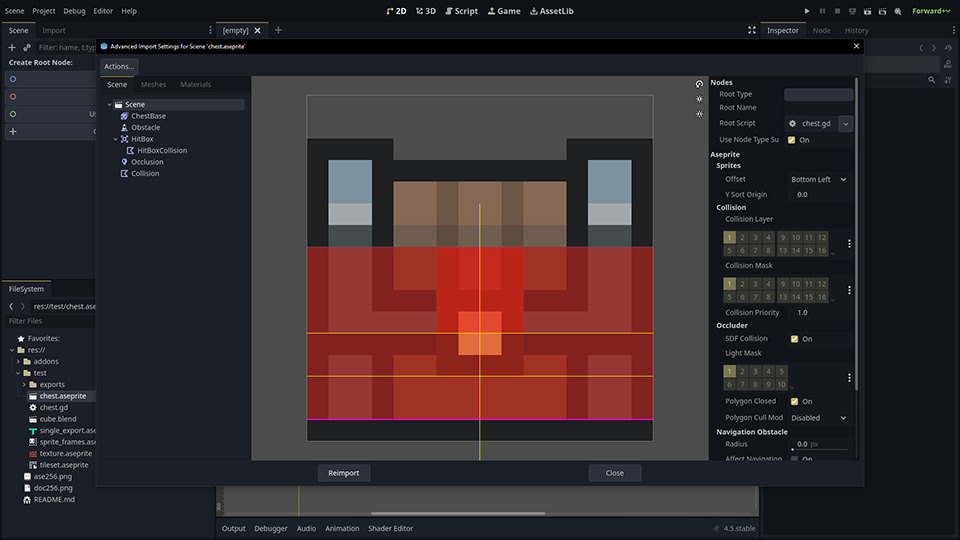The image size is (960, 540).
Task: Run a specific scene icon
Action: pyautogui.click(x=882, y=11)
